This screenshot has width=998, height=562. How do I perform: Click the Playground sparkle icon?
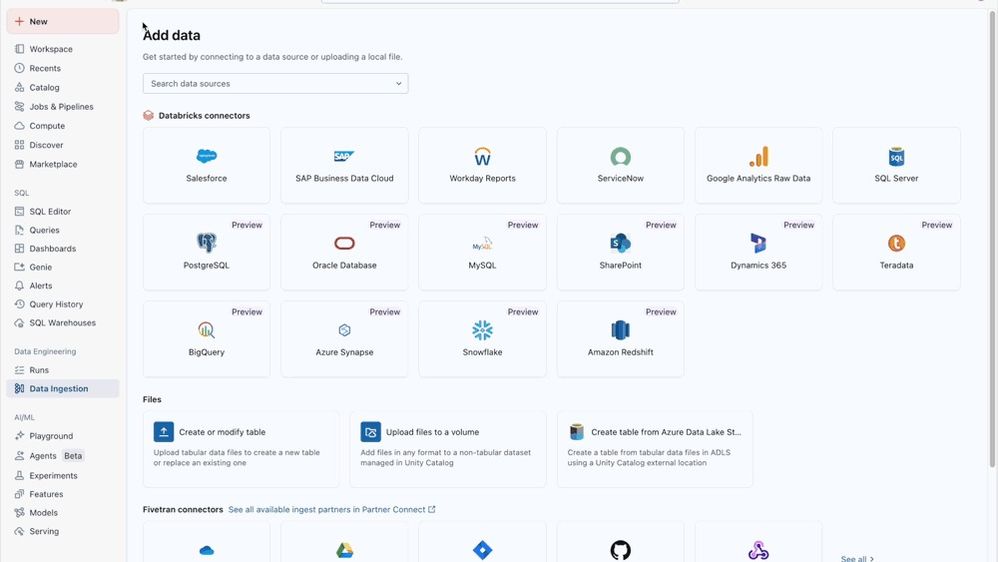click(19, 436)
